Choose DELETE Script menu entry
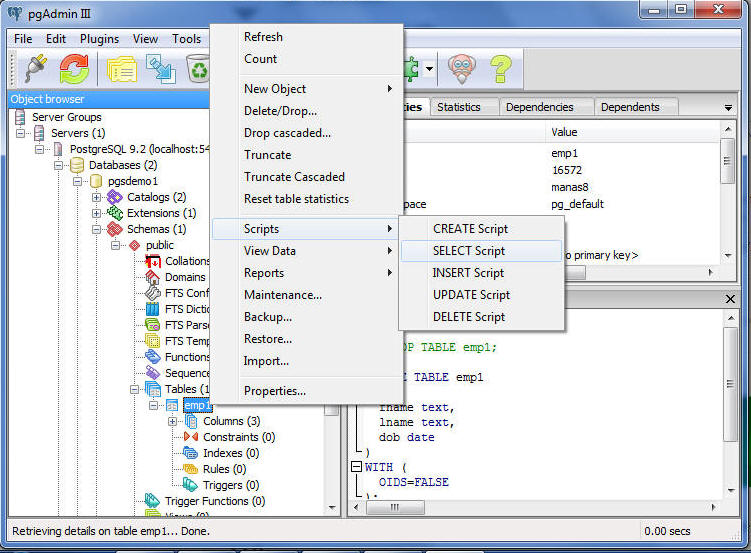Screen dimensions: 751x553 pyautogui.click(x=480, y=317)
